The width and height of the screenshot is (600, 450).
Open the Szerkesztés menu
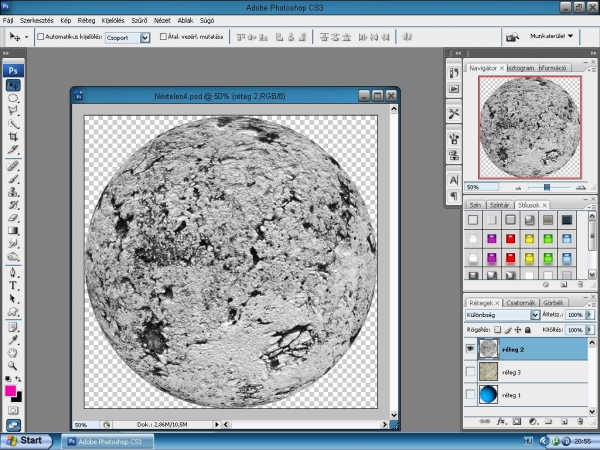[37, 21]
